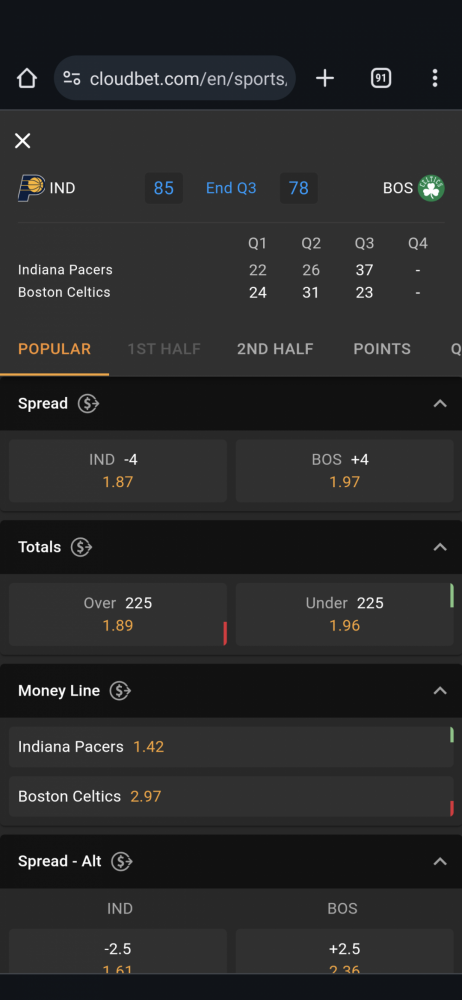Pick Boston Celtics money line 2.97
Screen dimensions: 462x1000
pos(231,797)
